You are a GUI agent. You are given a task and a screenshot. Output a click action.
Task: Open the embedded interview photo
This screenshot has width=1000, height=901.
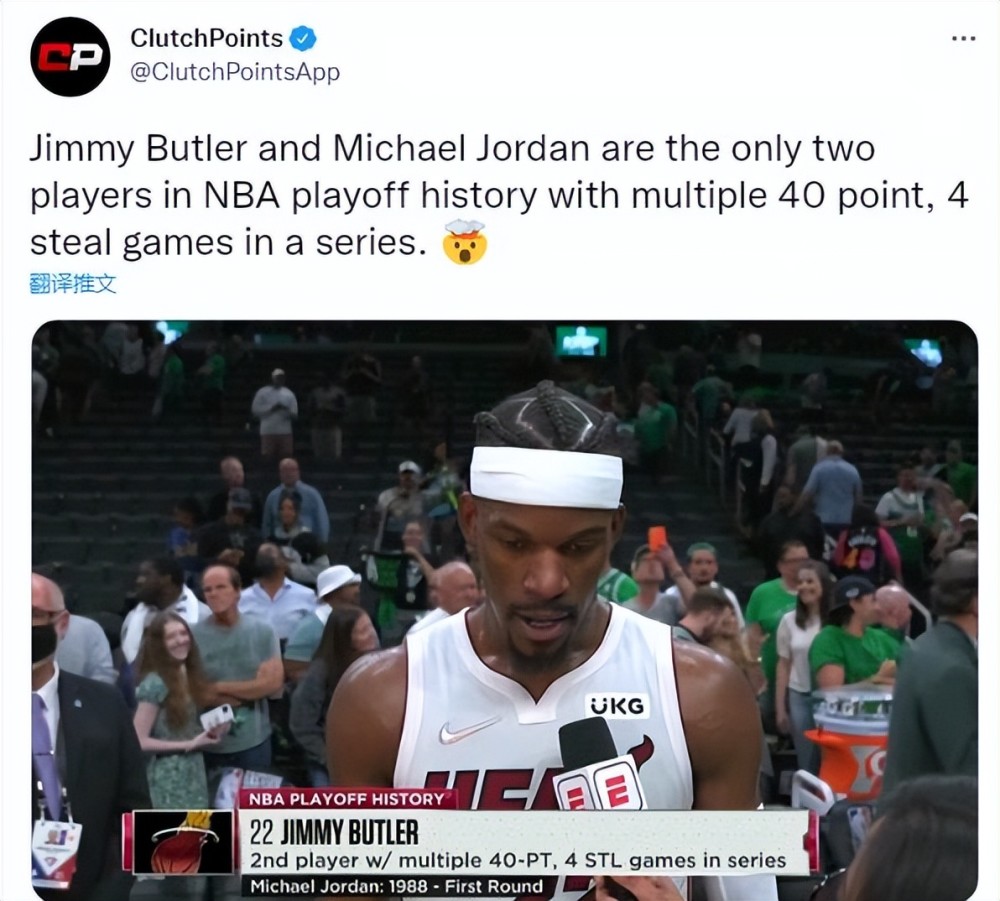click(x=504, y=610)
